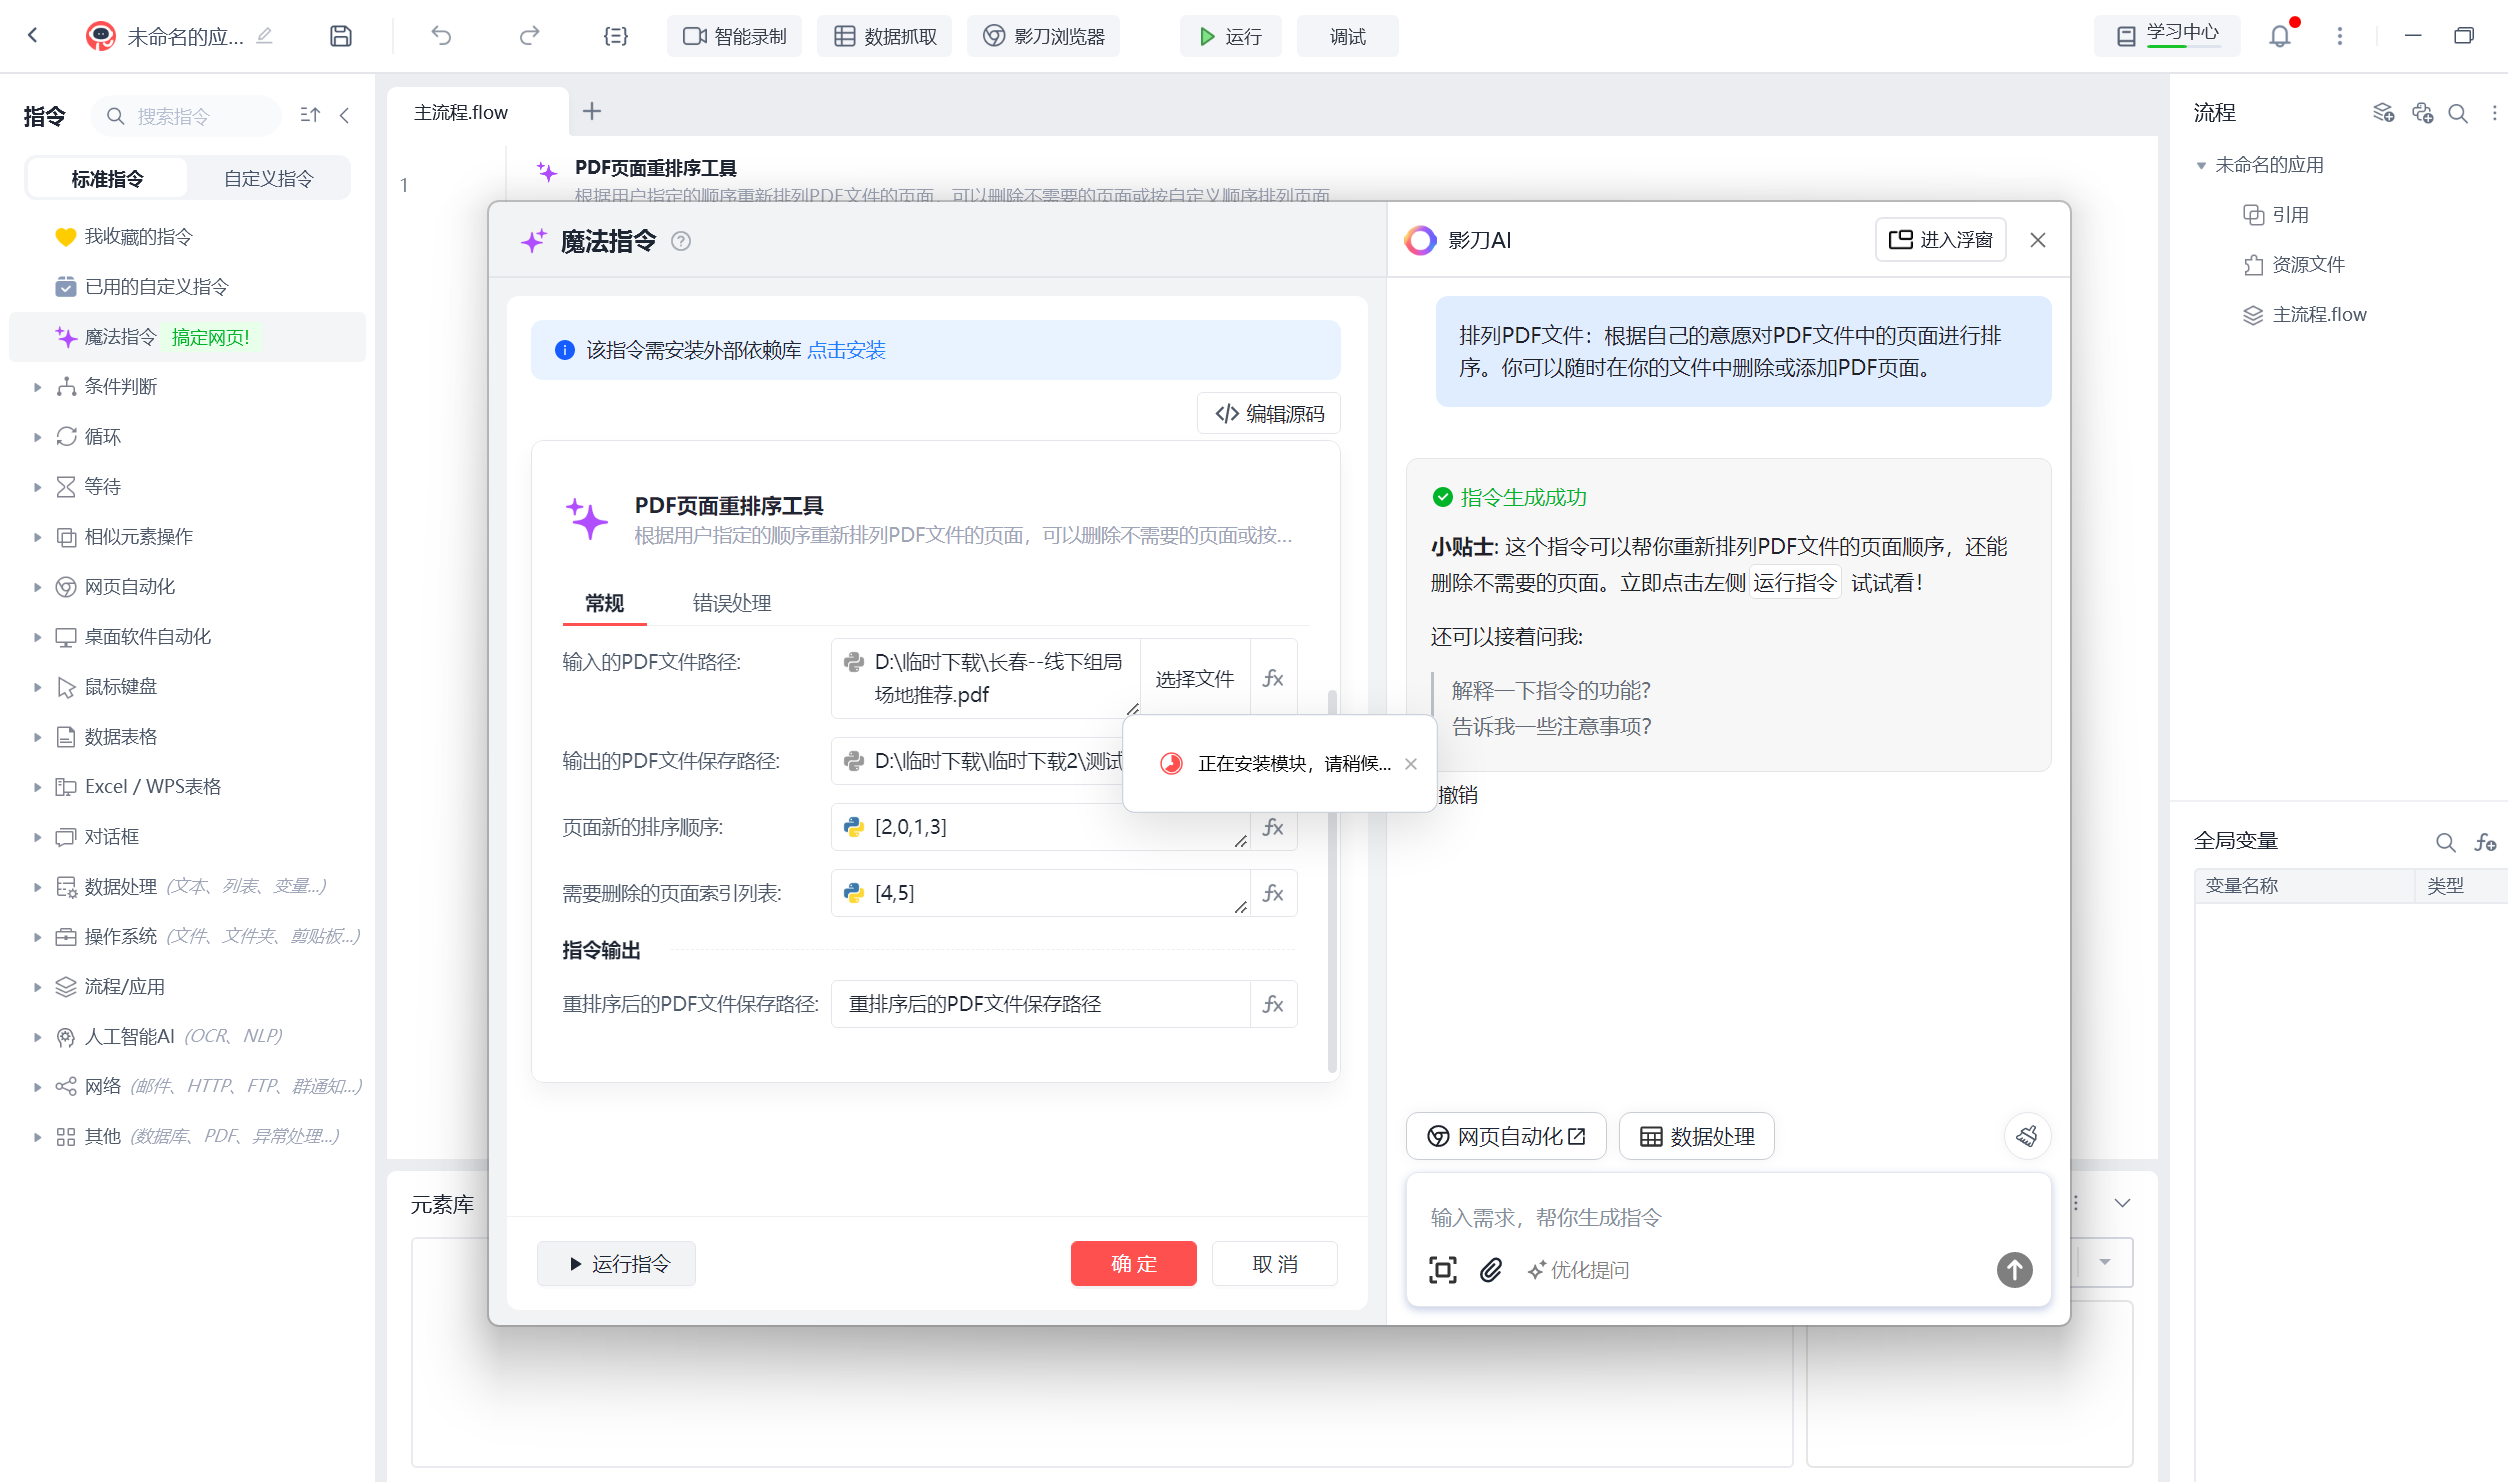Collapse the 未命名的应用 tree node

pos(2200,166)
